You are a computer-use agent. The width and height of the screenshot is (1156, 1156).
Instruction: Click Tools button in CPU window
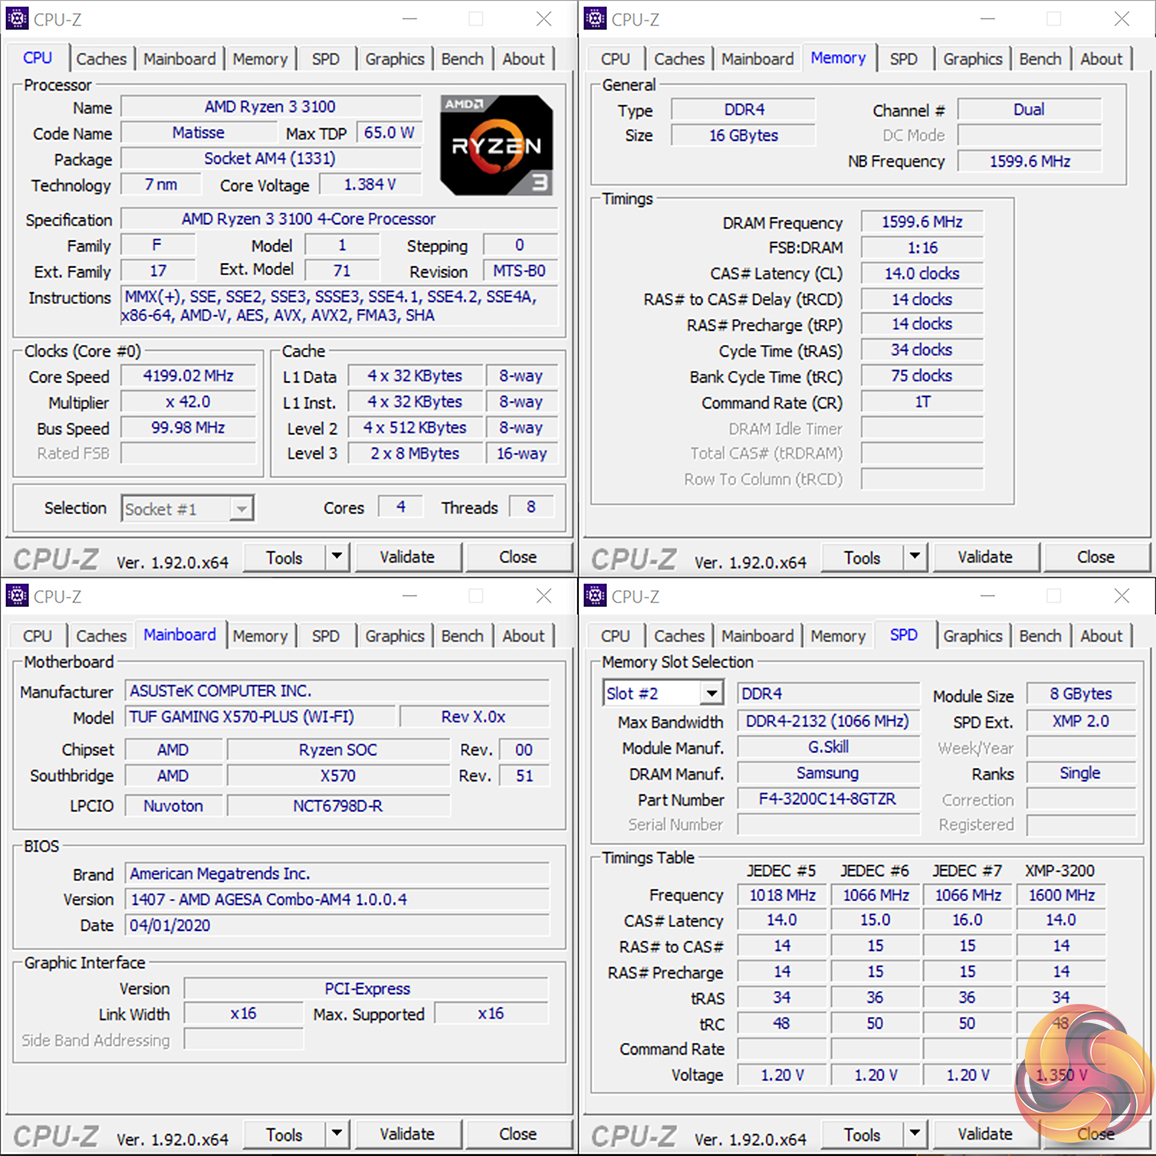click(285, 557)
